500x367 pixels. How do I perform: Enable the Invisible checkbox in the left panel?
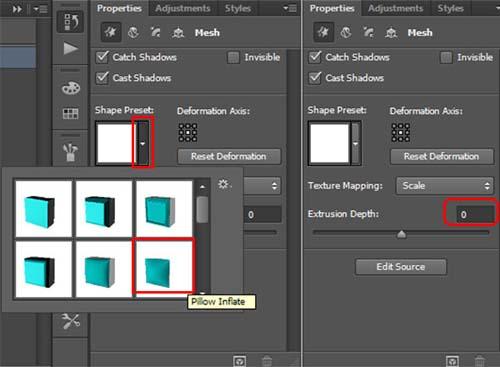(x=233, y=57)
